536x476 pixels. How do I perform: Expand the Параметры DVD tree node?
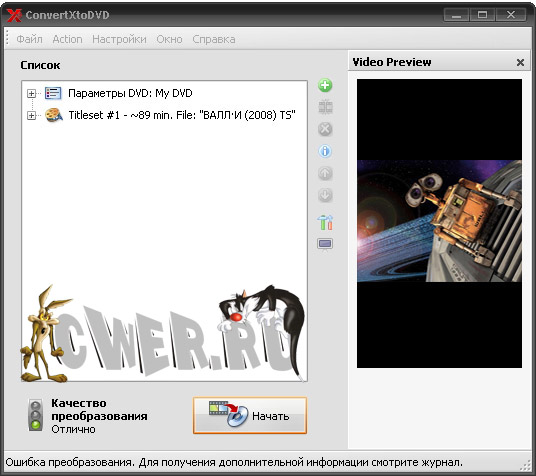tap(31, 93)
